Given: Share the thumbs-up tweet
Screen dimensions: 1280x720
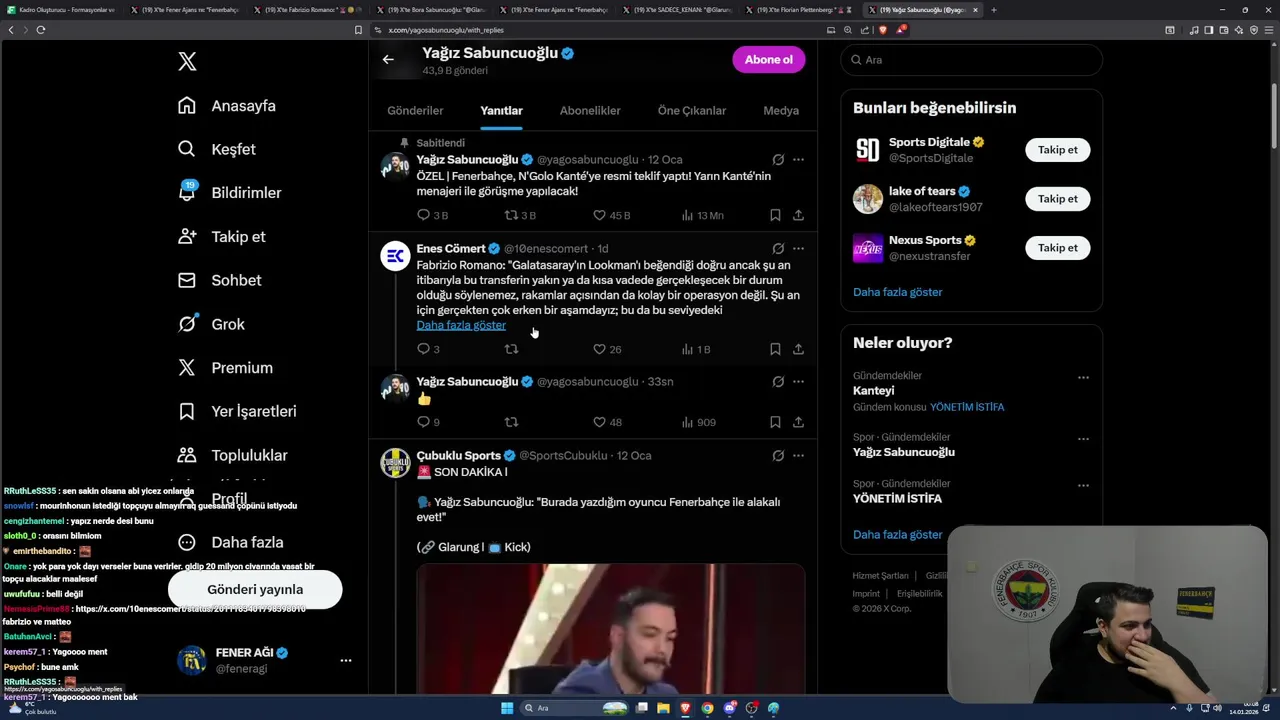Looking at the screenshot, I should coord(798,422).
